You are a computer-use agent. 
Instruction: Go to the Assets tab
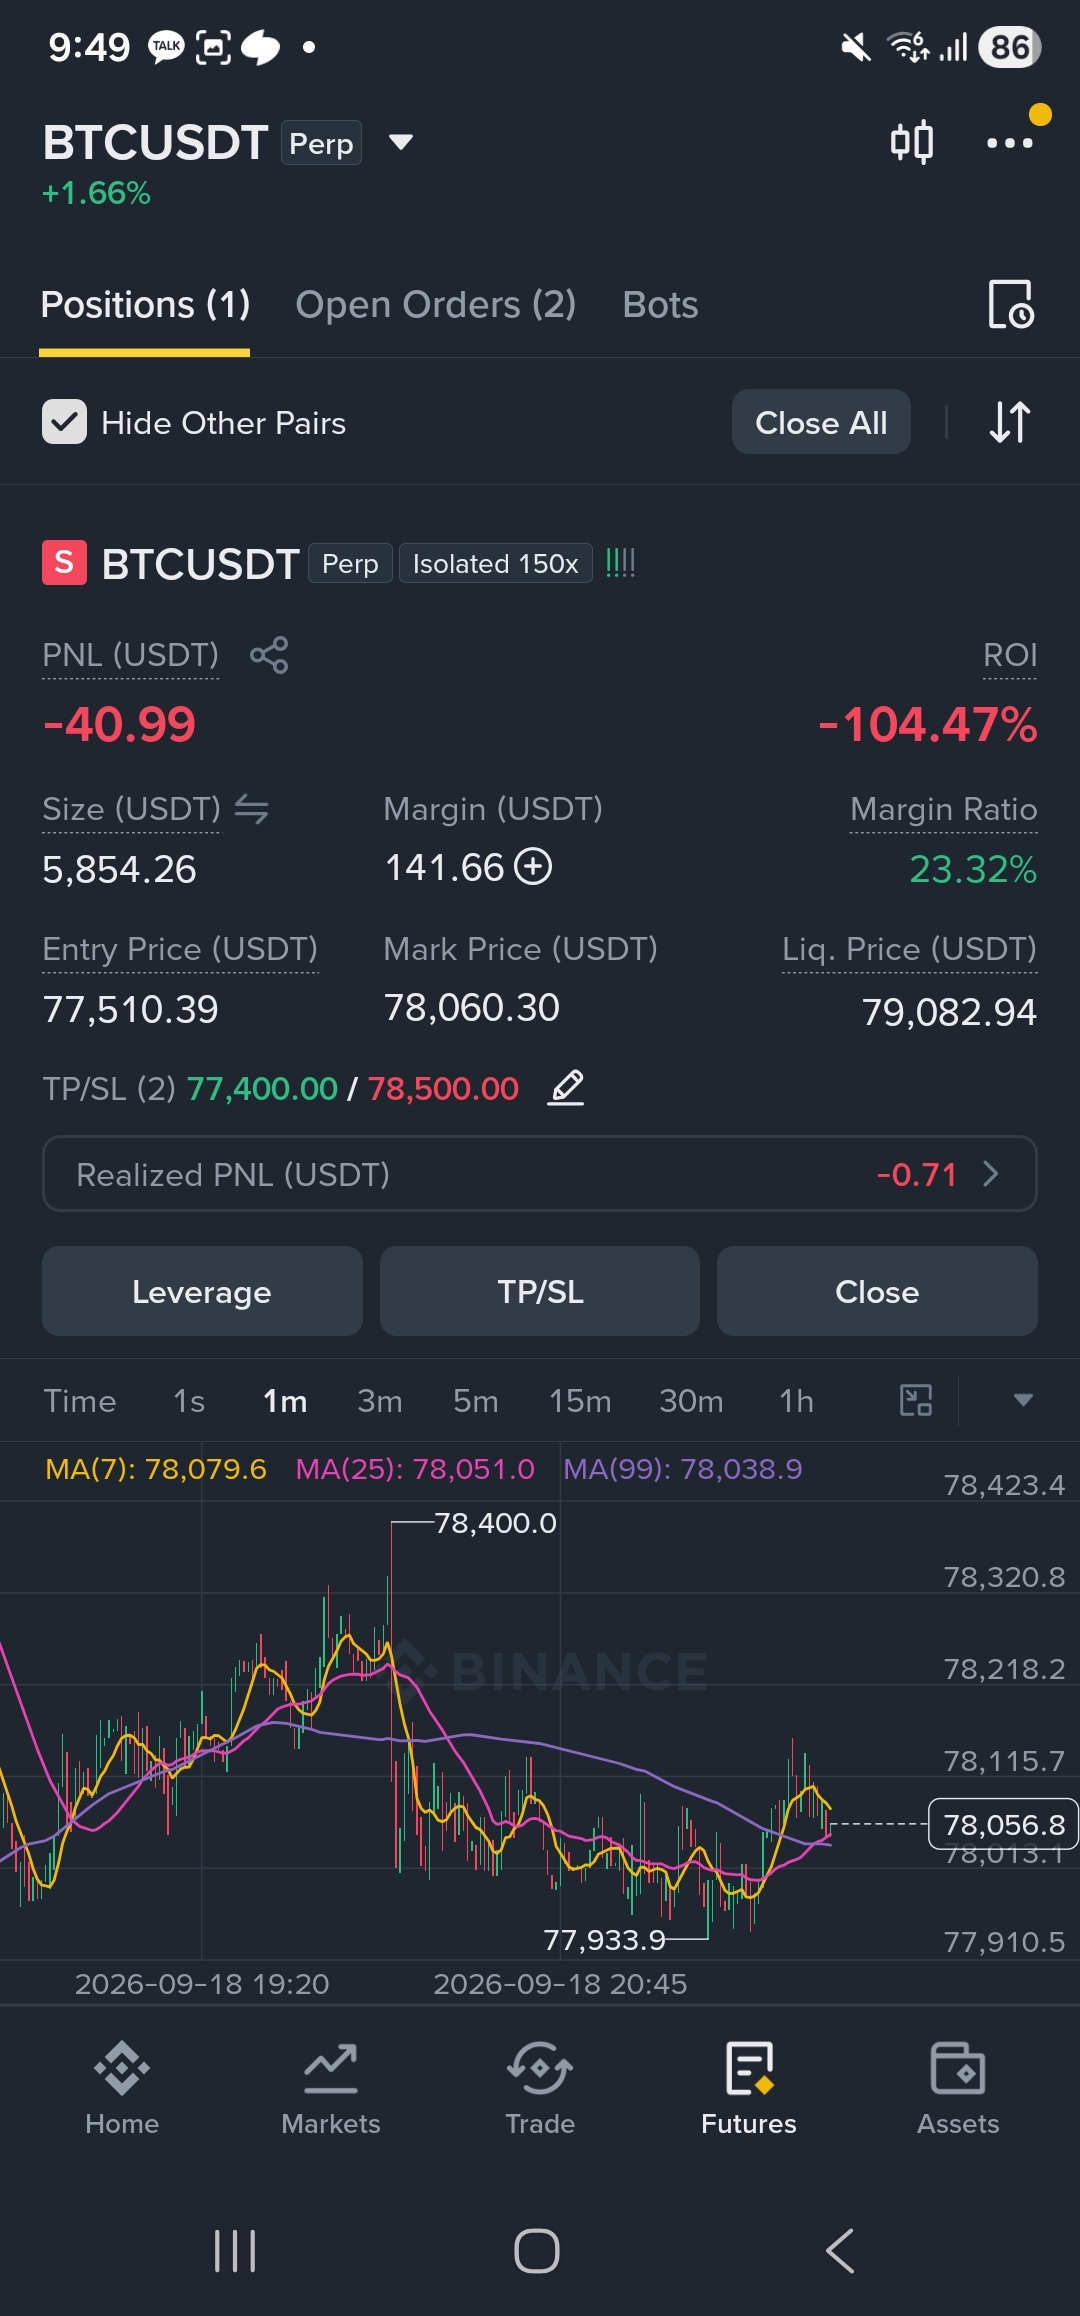[958, 2088]
